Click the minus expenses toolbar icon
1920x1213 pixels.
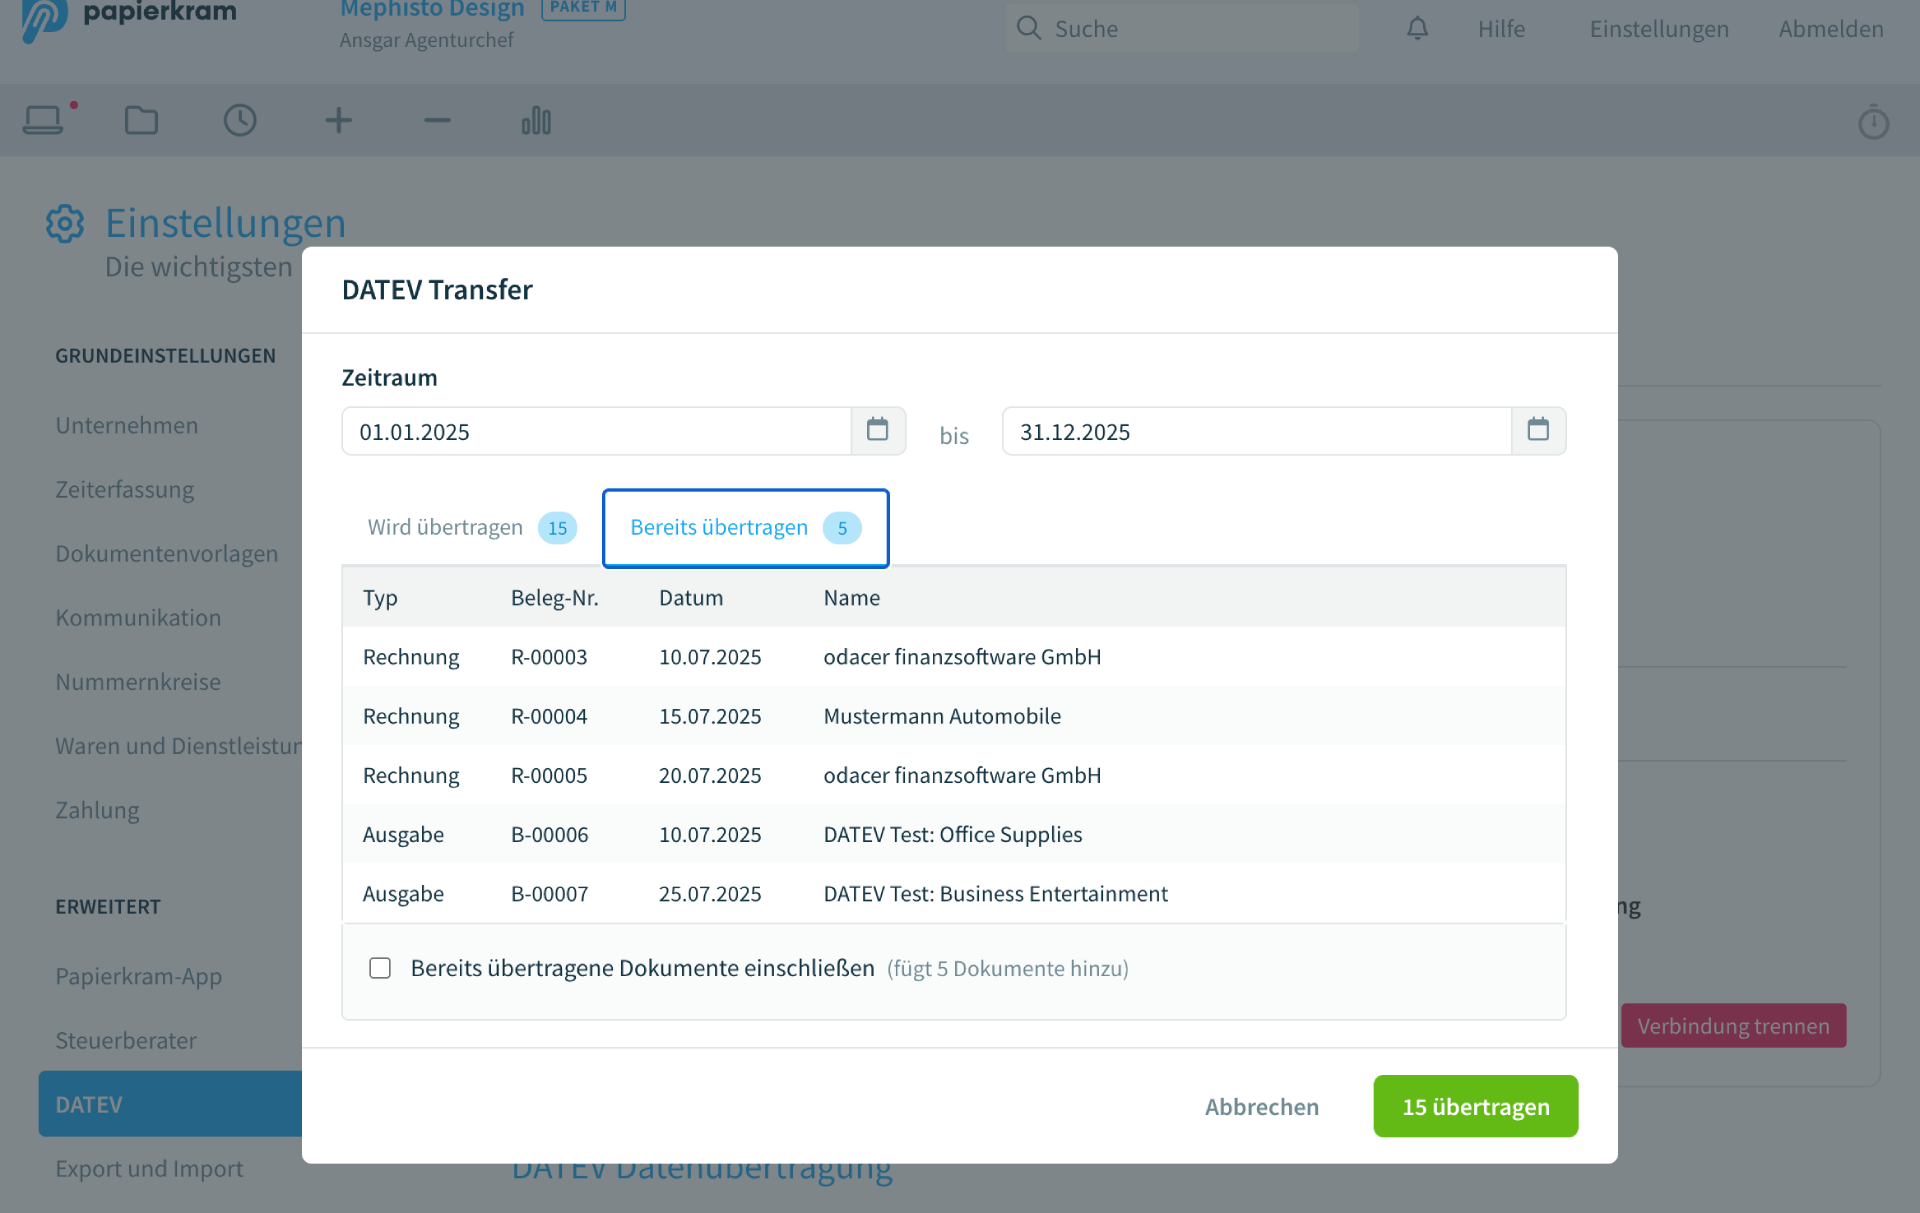pos(437,121)
